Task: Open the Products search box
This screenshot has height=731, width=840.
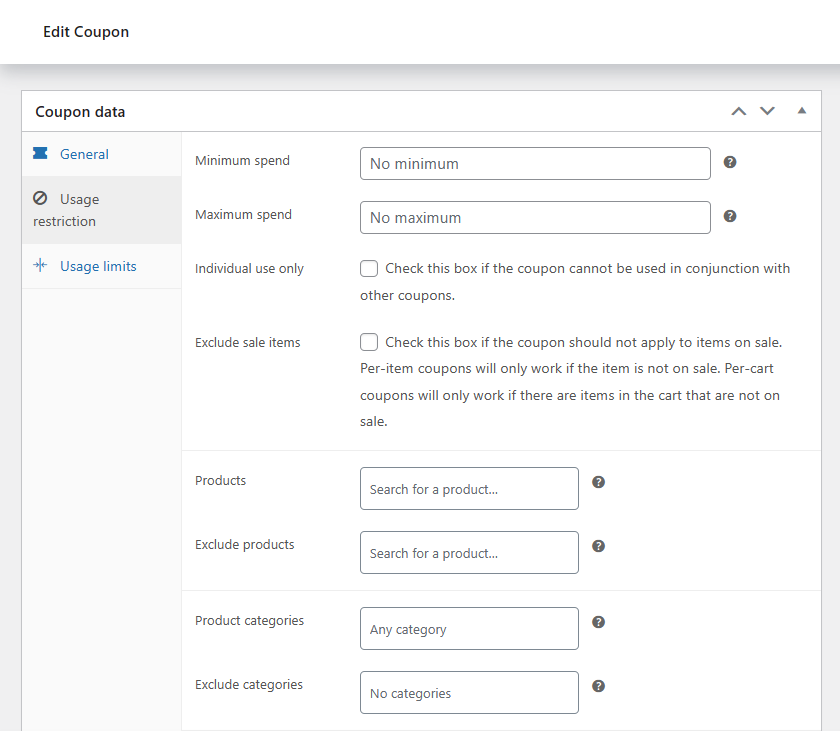Action: coord(469,488)
